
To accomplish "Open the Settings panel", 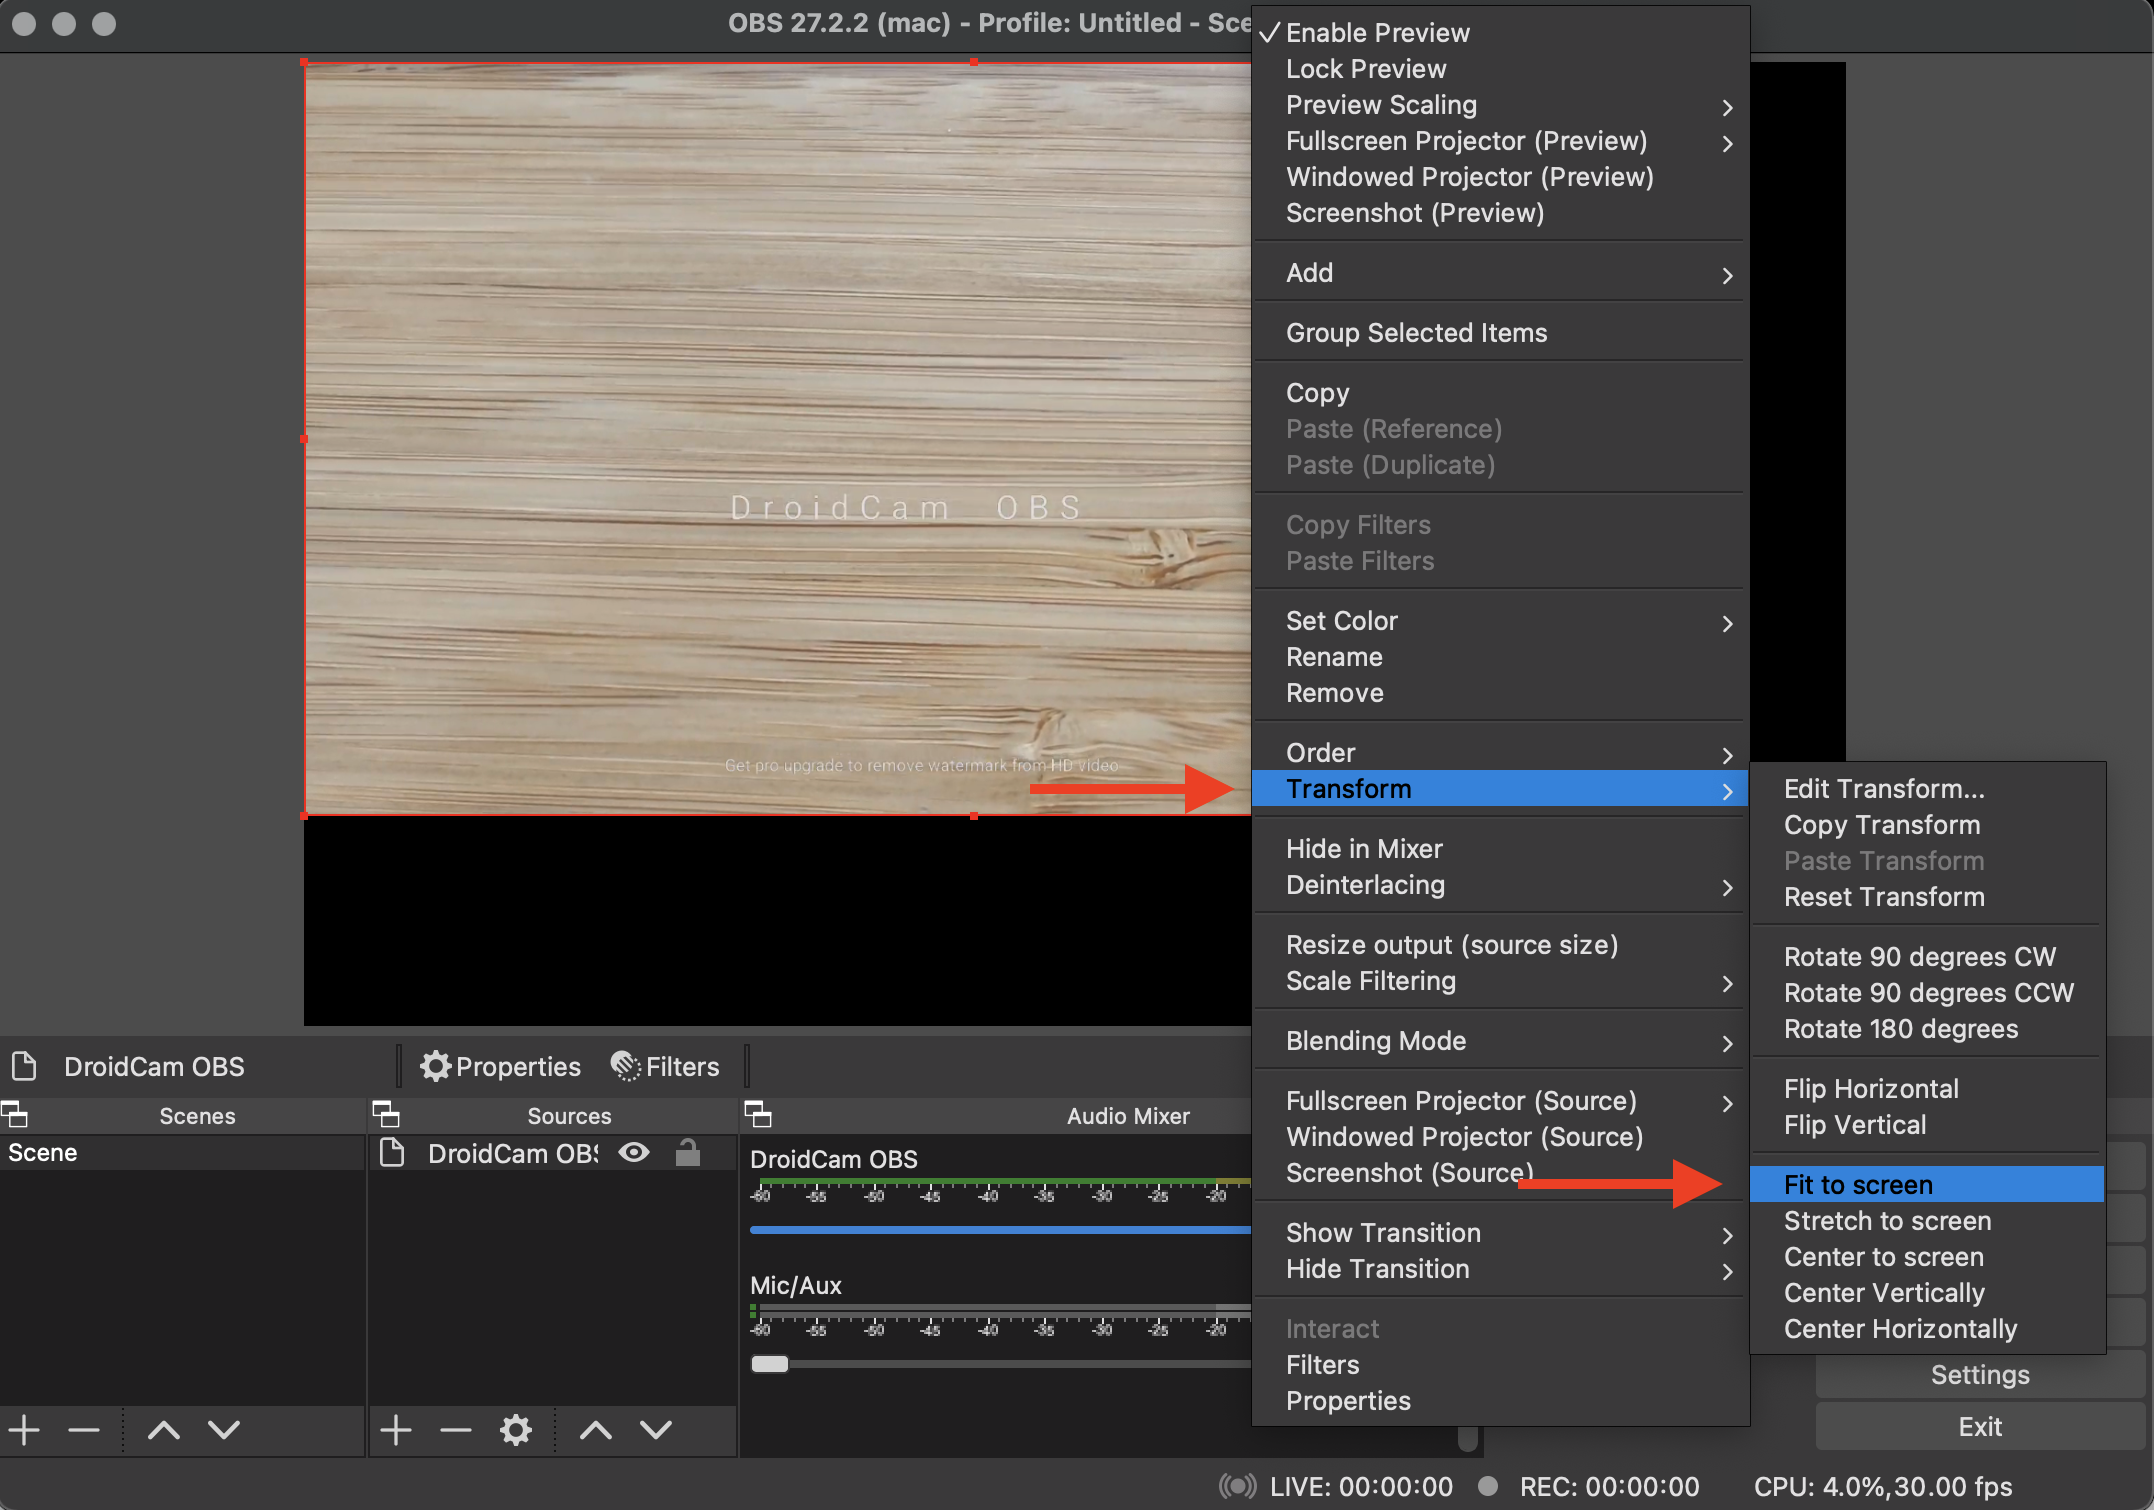I will (1978, 1374).
